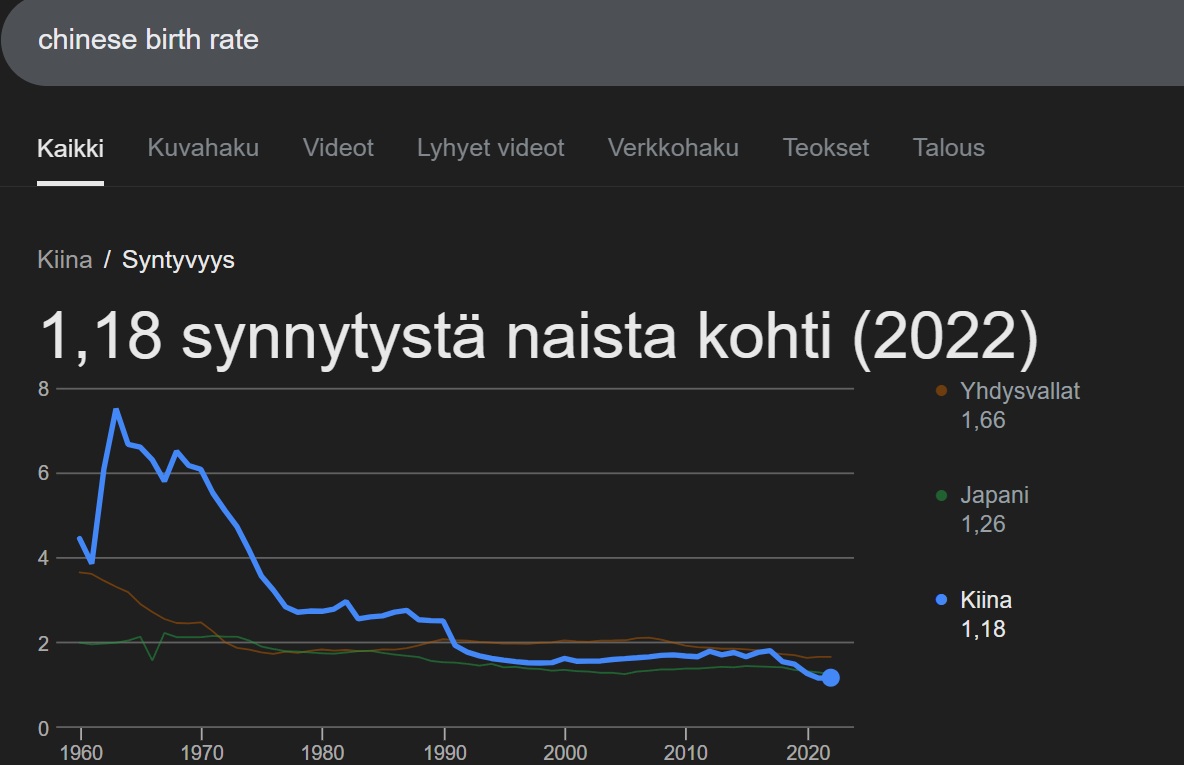Click the 1990 x-axis label
The image size is (1184, 765).
(x=445, y=753)
